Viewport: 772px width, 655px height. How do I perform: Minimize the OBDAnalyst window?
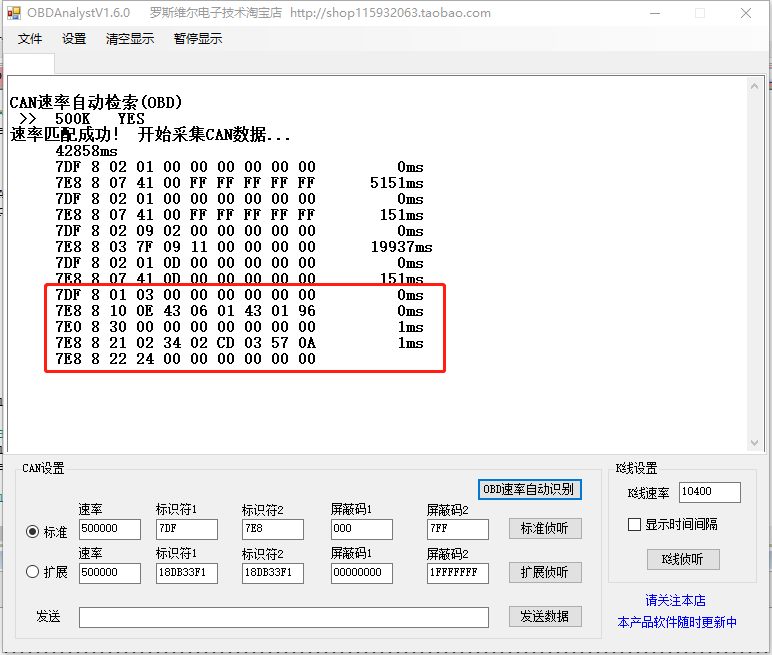pyautogui.click(x=655, y=13)
